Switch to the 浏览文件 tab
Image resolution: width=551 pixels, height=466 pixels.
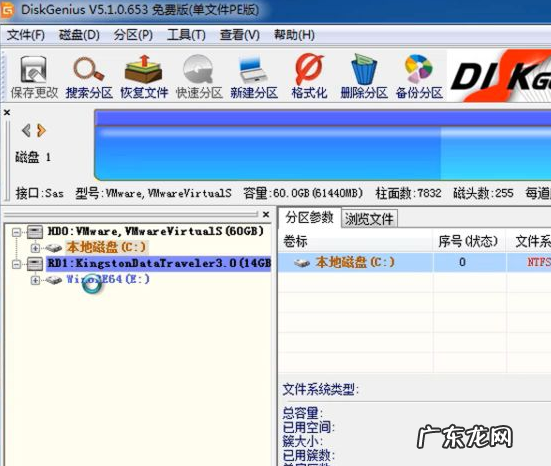[x=369, y=219]
